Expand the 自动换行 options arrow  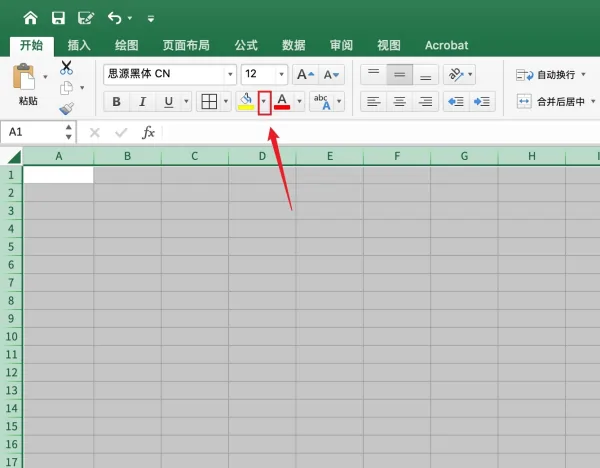(x=583, y=75)
